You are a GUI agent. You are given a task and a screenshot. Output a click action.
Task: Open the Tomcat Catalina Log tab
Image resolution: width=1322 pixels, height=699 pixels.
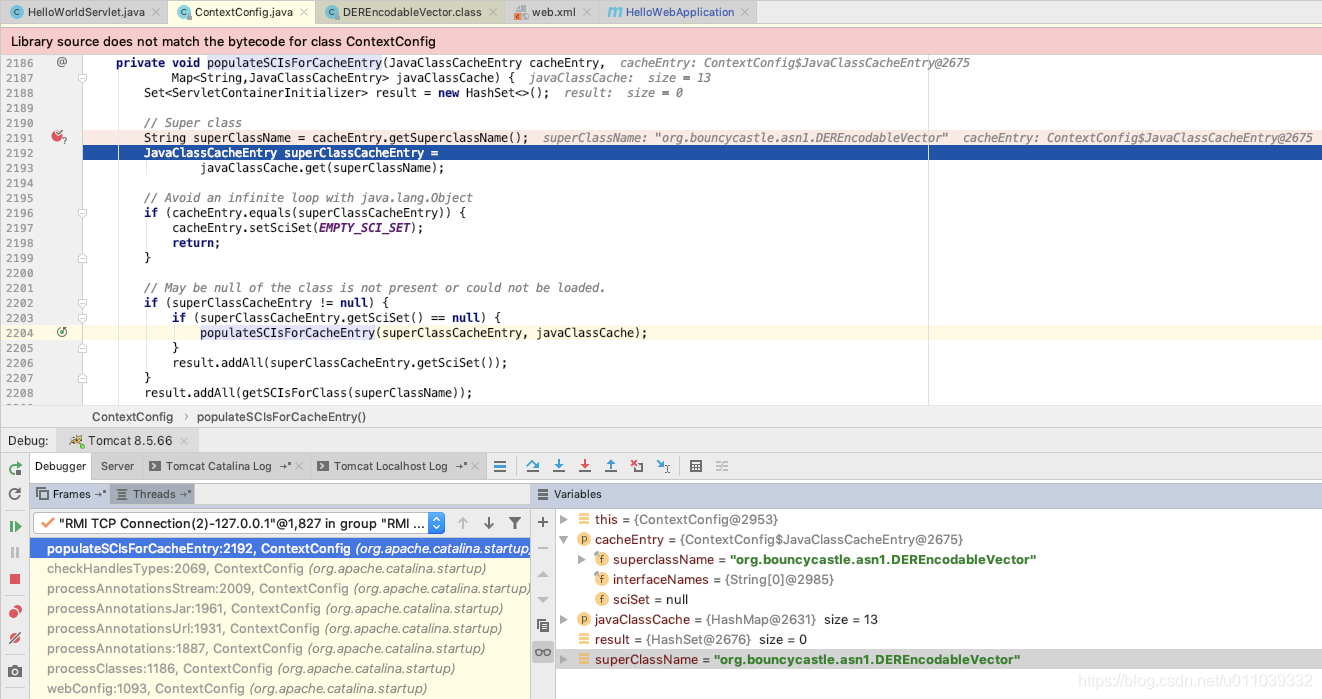[219, 465]
